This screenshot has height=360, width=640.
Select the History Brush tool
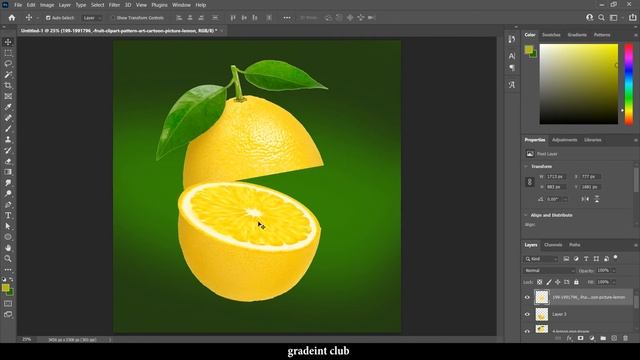(x=8, y=150)
